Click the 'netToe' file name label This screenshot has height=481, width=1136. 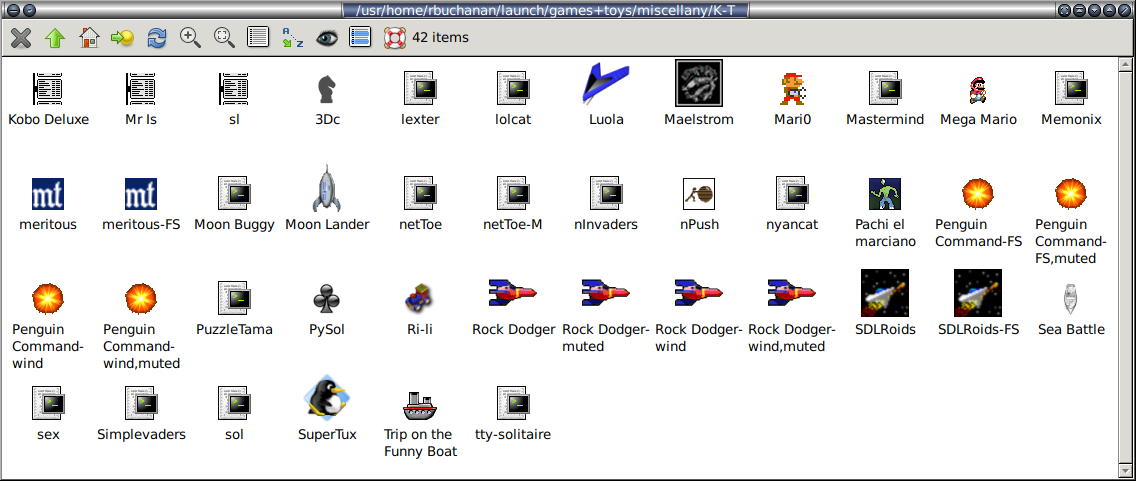pos(420,225)
